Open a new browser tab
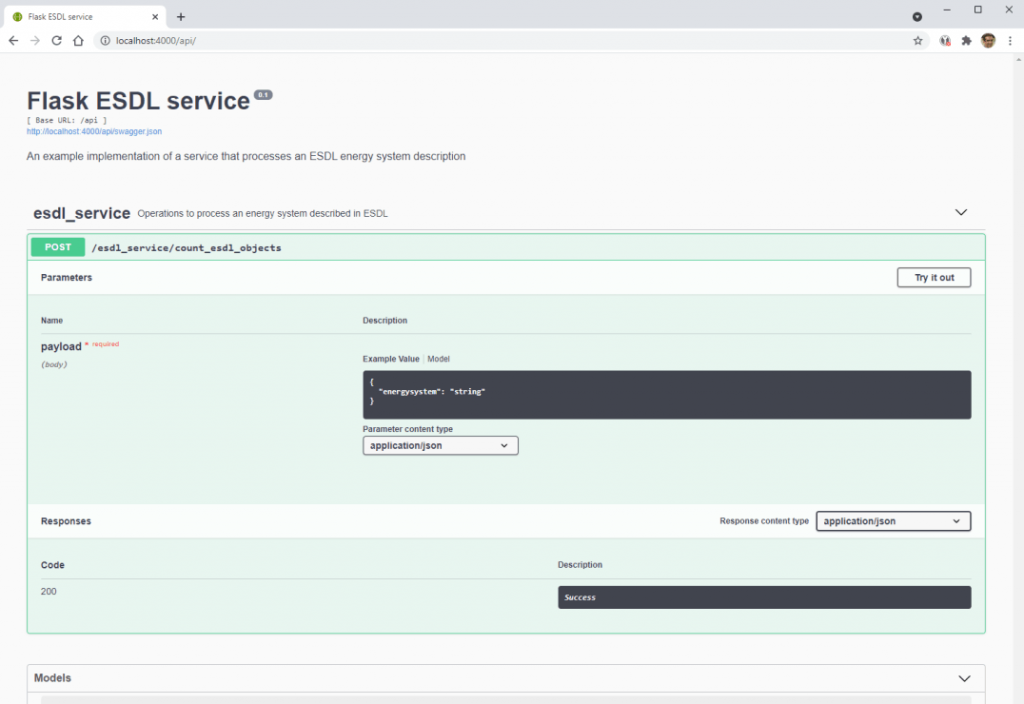Viewport: 1024px width, 704px height. click(x=181, y=17)
